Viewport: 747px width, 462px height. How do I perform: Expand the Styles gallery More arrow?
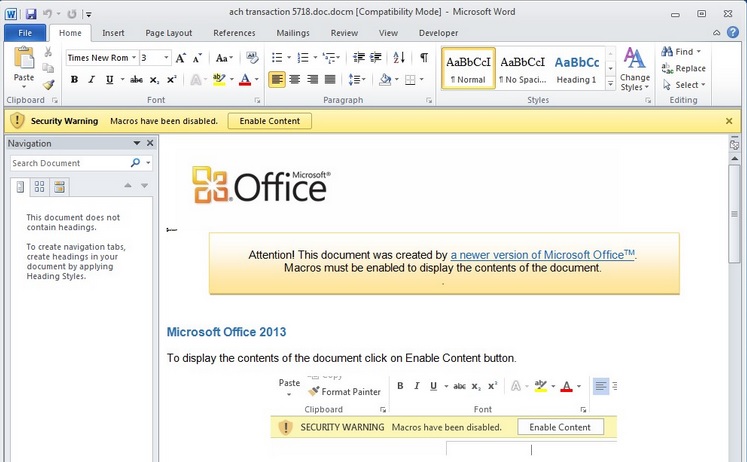(x=610, y=83)
